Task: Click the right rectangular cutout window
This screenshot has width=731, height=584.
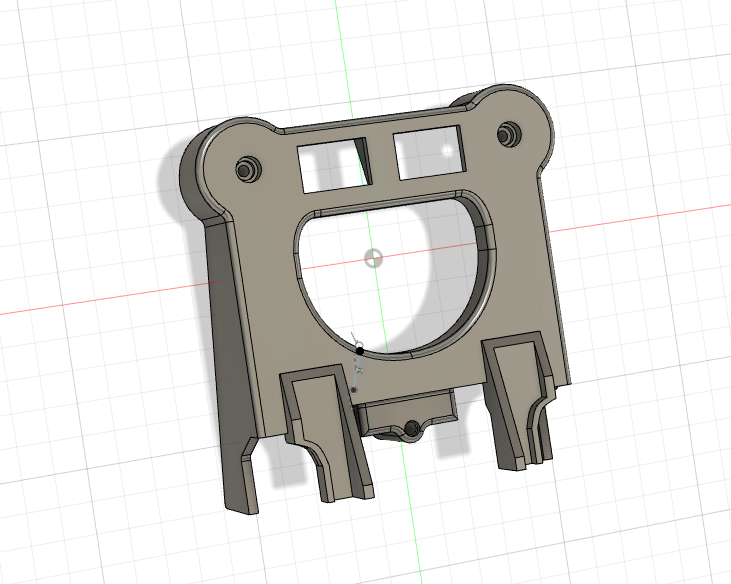Action: point(430,152)
